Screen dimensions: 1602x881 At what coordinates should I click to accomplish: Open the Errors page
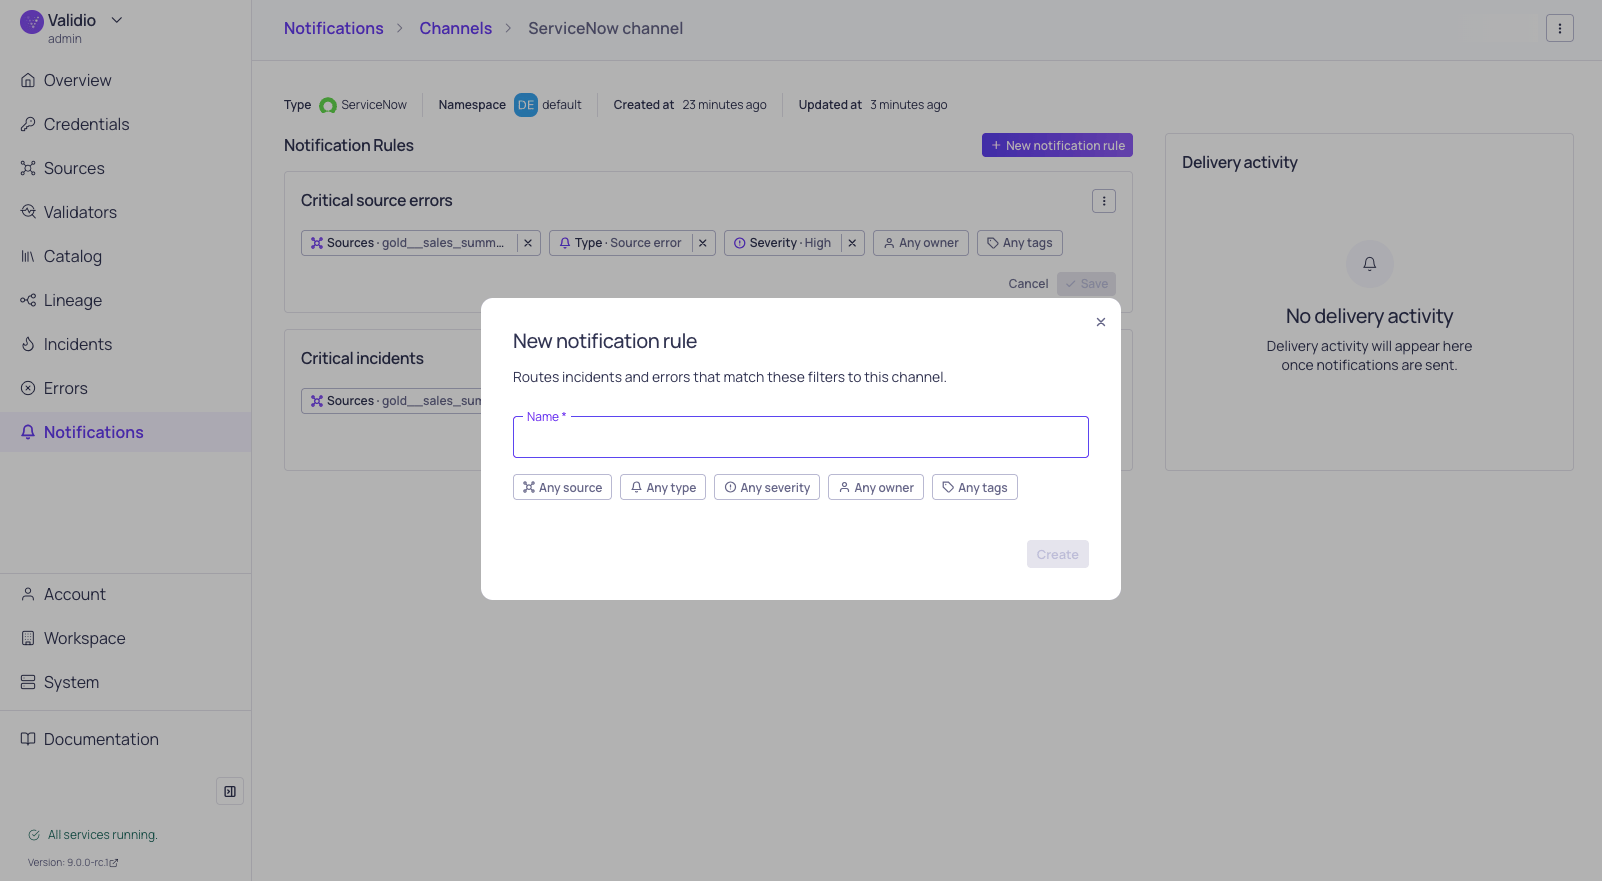click(x=126, y=388)
